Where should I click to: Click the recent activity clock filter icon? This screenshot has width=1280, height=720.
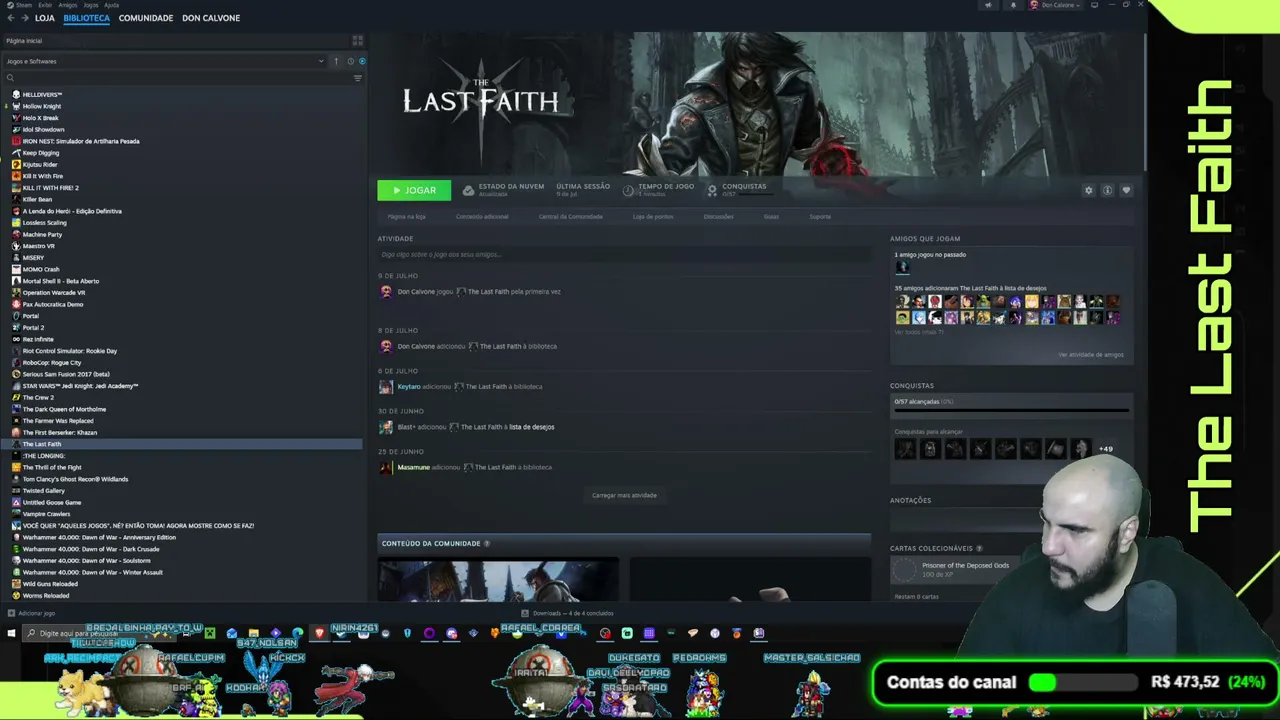(x=350, y=61)
